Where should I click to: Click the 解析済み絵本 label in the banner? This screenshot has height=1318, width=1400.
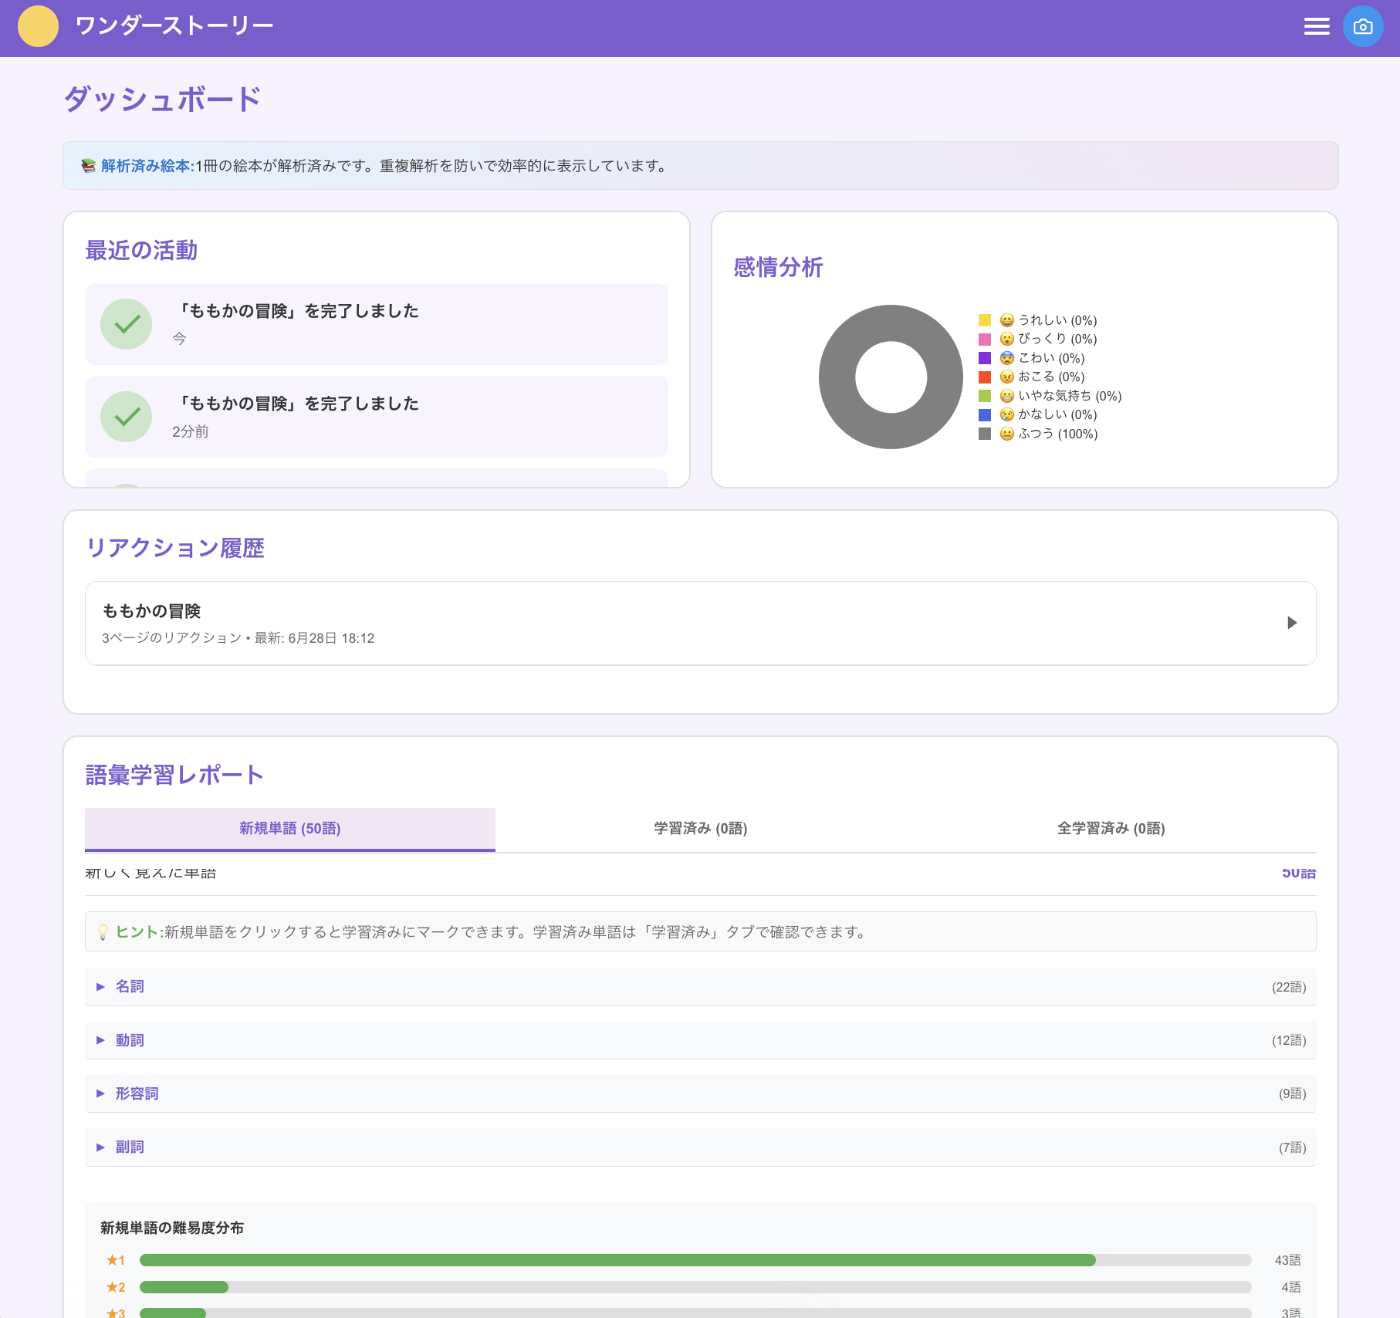(x=146, y=166)
